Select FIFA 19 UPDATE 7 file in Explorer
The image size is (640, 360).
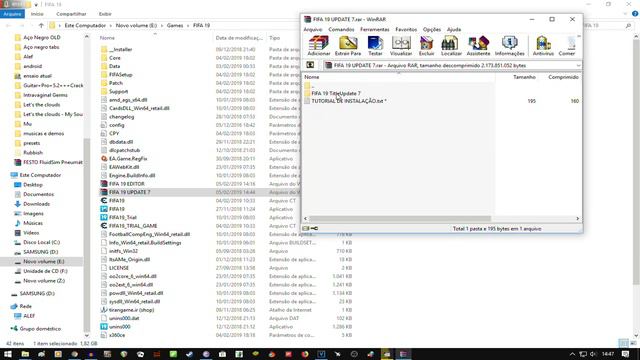click(x=129, y=192)
